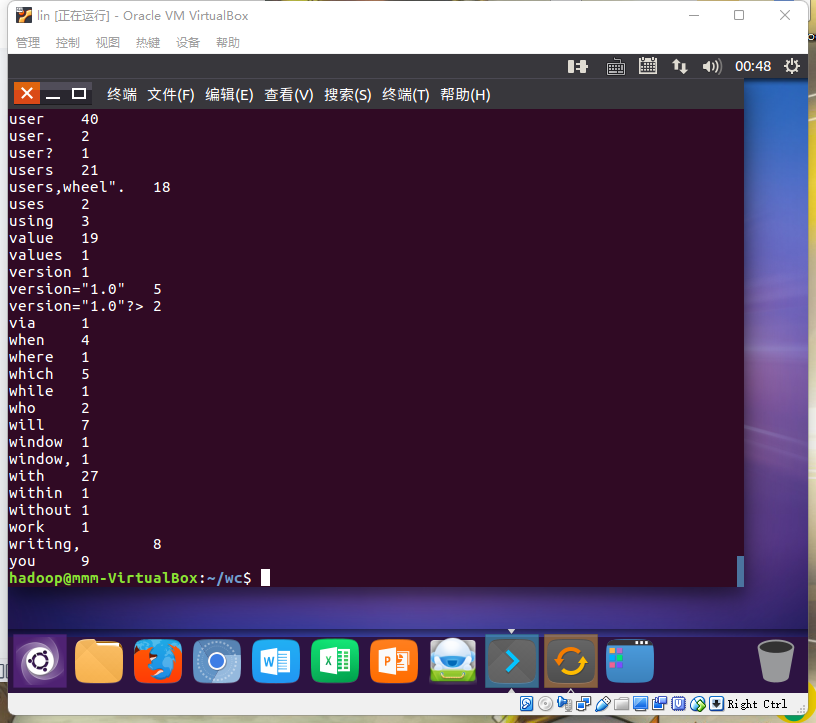Click the CPU virtualization status icon
The image size is (816, 723).
(679, 704)
